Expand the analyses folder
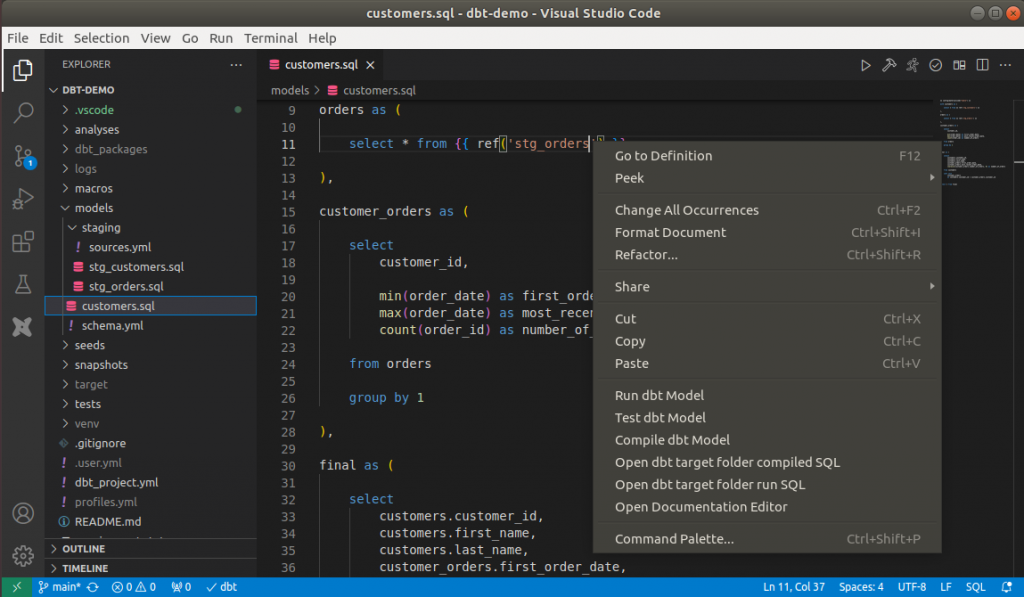Screen dimensions: 1024x597 point(65,129)
